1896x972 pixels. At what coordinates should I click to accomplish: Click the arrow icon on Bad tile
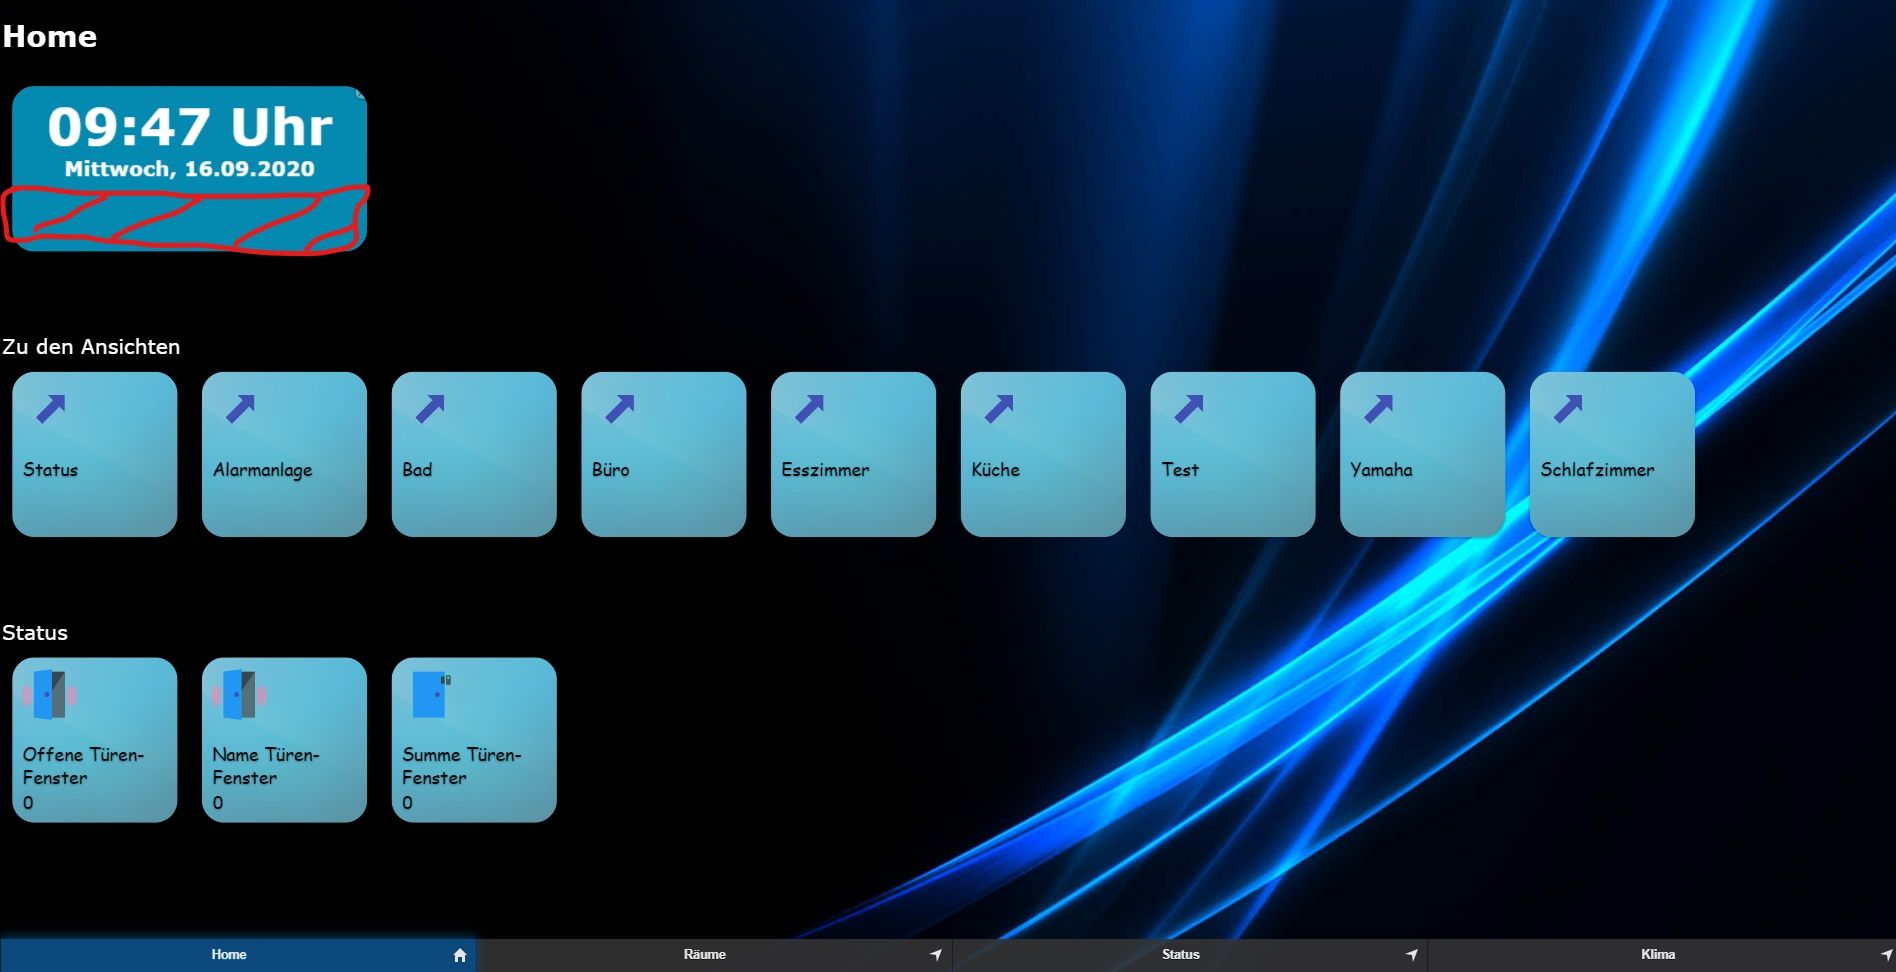430,408
